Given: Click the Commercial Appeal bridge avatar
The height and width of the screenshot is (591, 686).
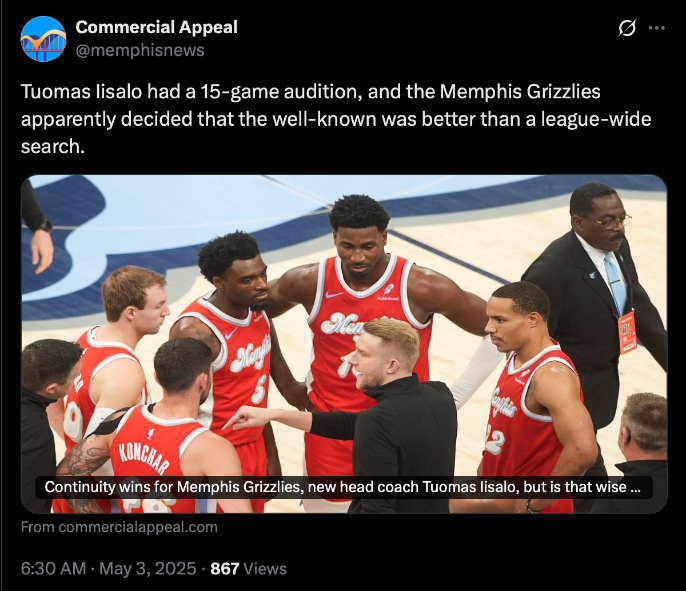Looking at the screenshot, I should tap(43, 39).
